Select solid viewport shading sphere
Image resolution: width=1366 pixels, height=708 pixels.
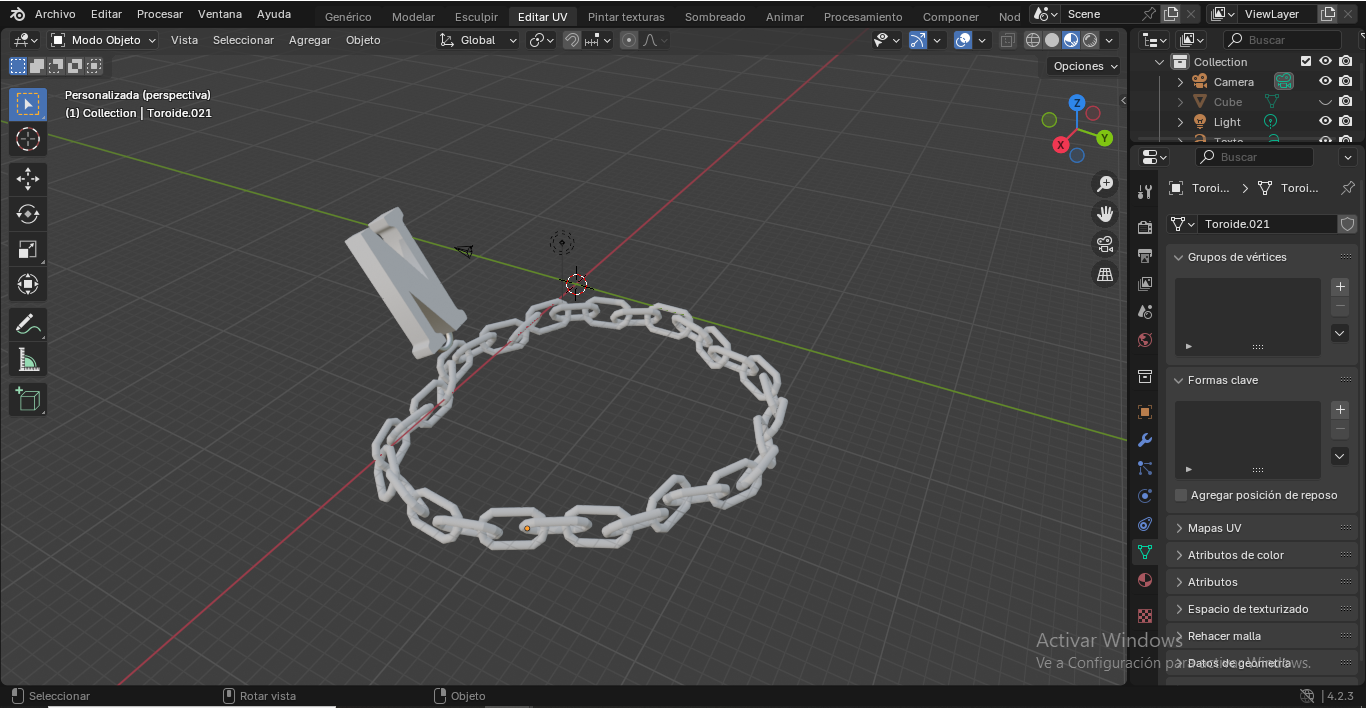pos(1052,40)
